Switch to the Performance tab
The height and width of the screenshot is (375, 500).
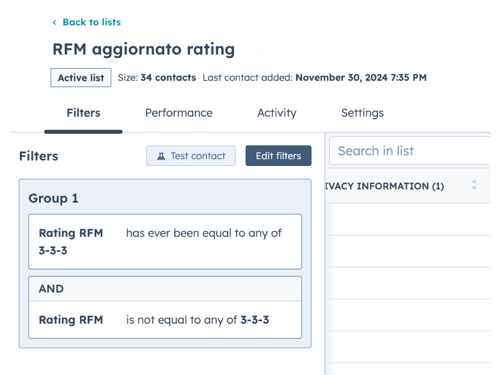(179, 113)
